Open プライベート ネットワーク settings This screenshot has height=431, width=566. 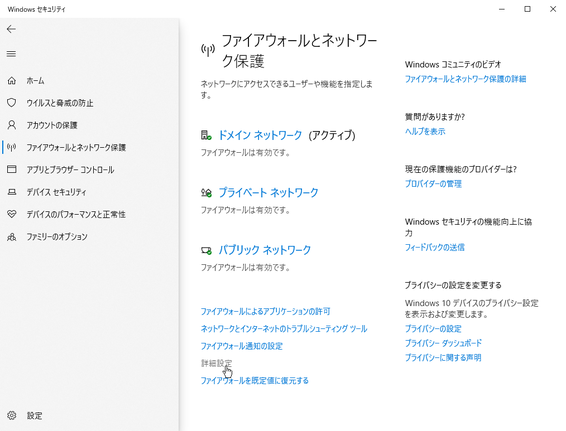268,192
